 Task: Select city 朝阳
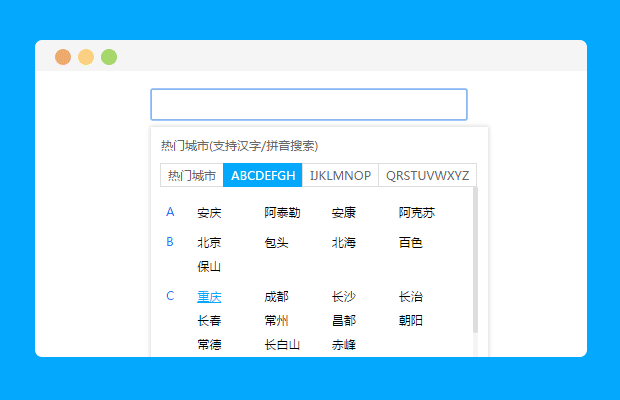click(411, 321)
